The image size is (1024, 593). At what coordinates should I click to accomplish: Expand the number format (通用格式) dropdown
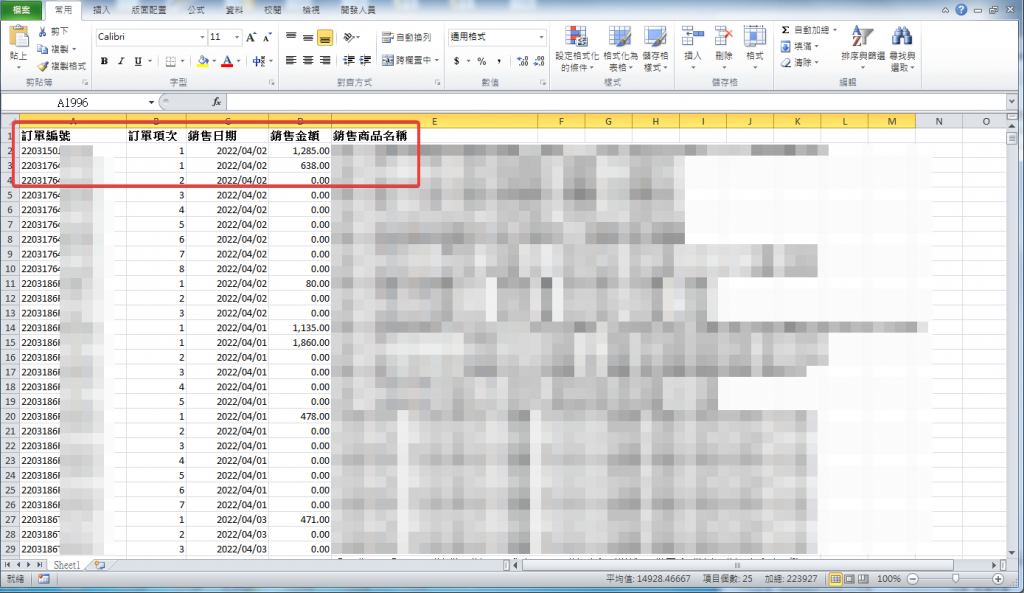pyautogui.click(x=540, y=37)
